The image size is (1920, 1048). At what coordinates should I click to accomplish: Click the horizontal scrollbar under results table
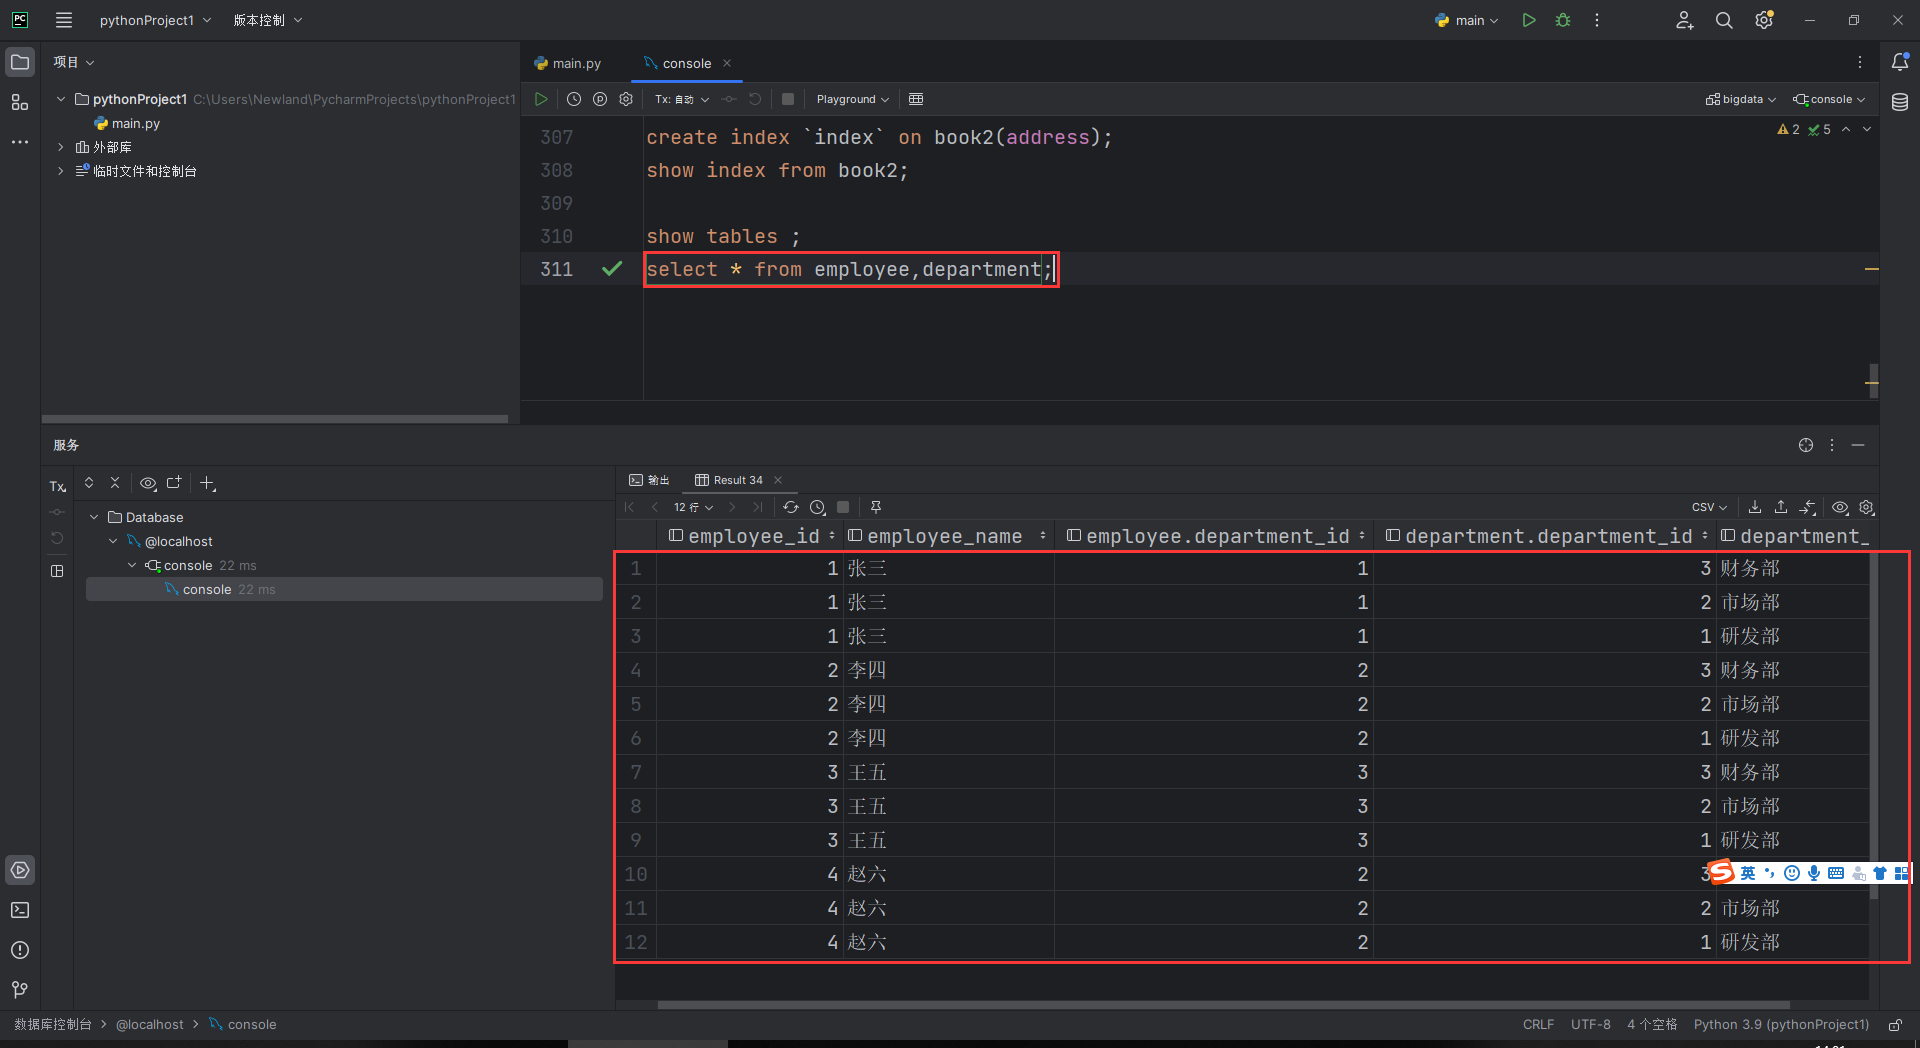tap(1222, 1005)
